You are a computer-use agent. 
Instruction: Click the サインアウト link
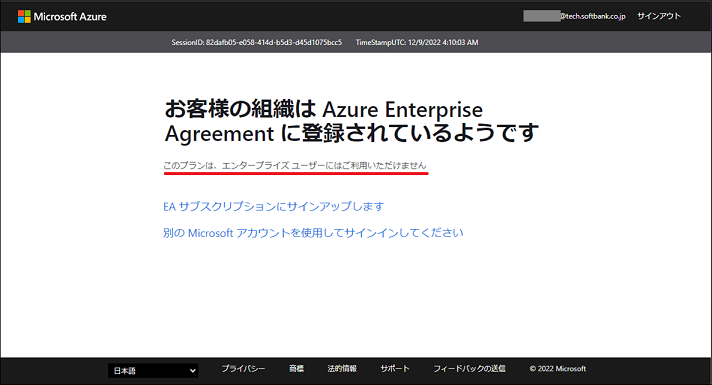point(659,16)
